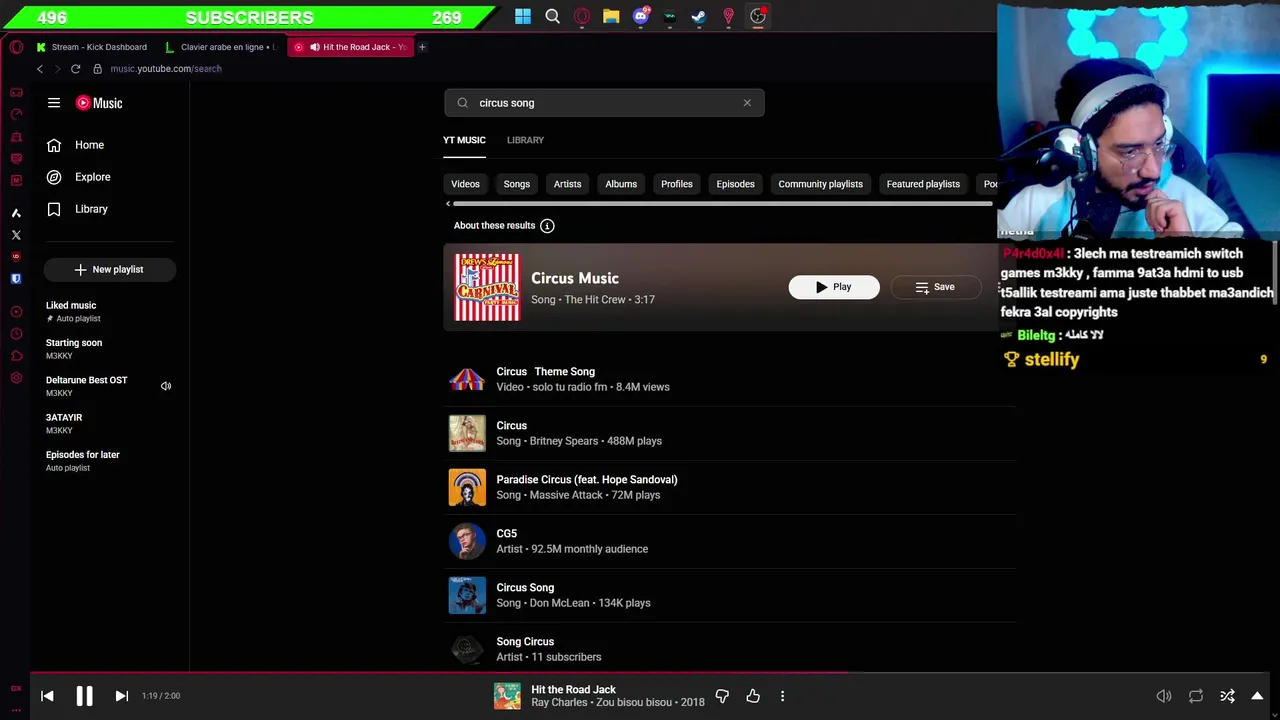This screenshot has height=720, width=1280.
Task: Open Library in the sidebar
Action: coord(91,209)
